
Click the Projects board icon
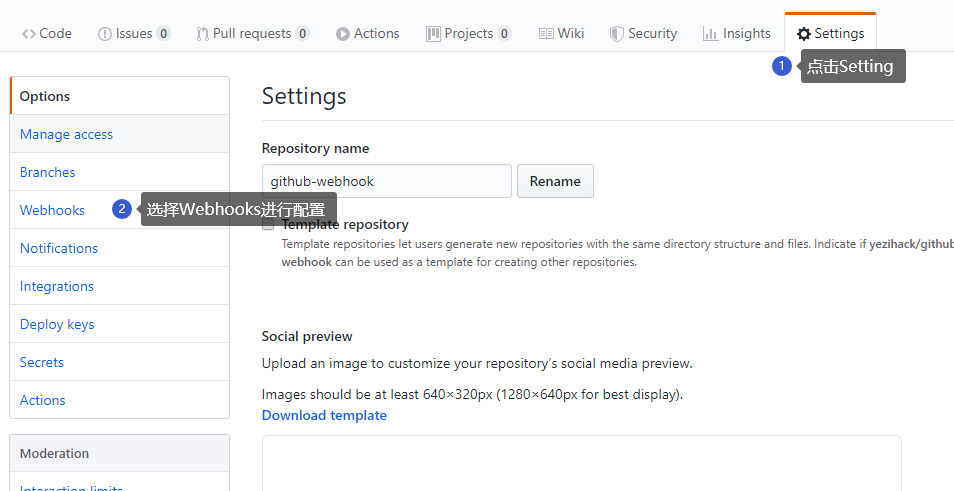pos(433,34)
